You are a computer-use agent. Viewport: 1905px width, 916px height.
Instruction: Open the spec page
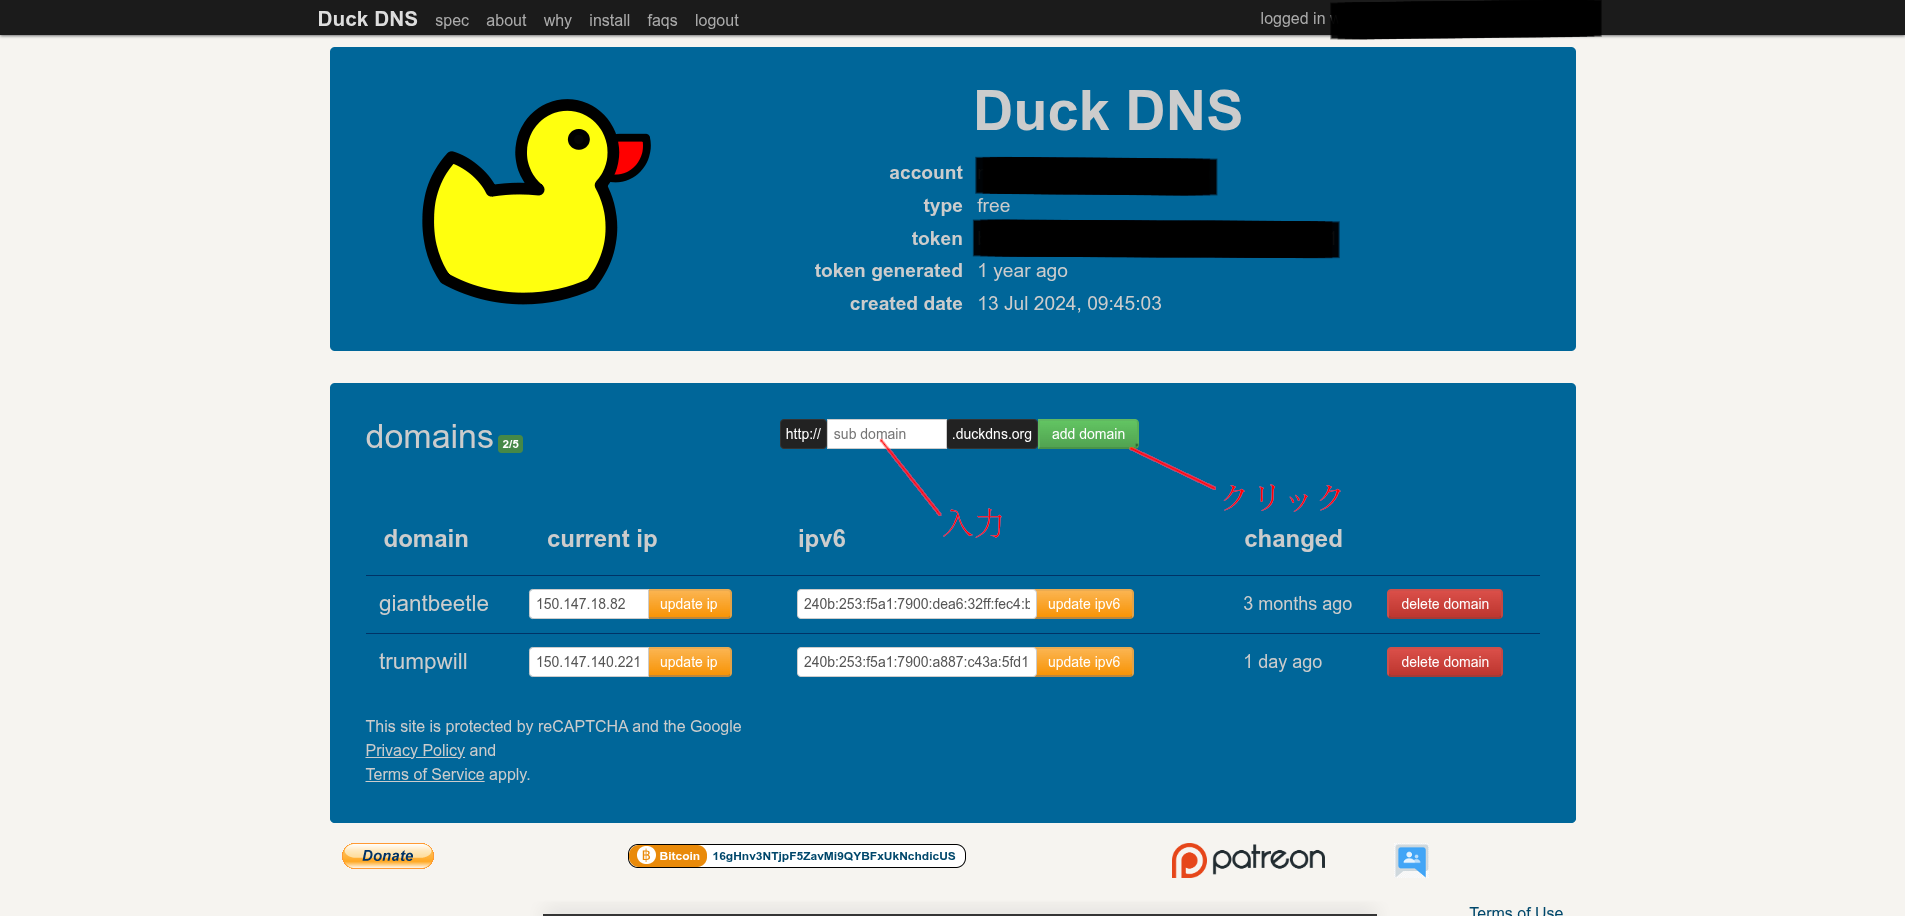click(452, 20)
